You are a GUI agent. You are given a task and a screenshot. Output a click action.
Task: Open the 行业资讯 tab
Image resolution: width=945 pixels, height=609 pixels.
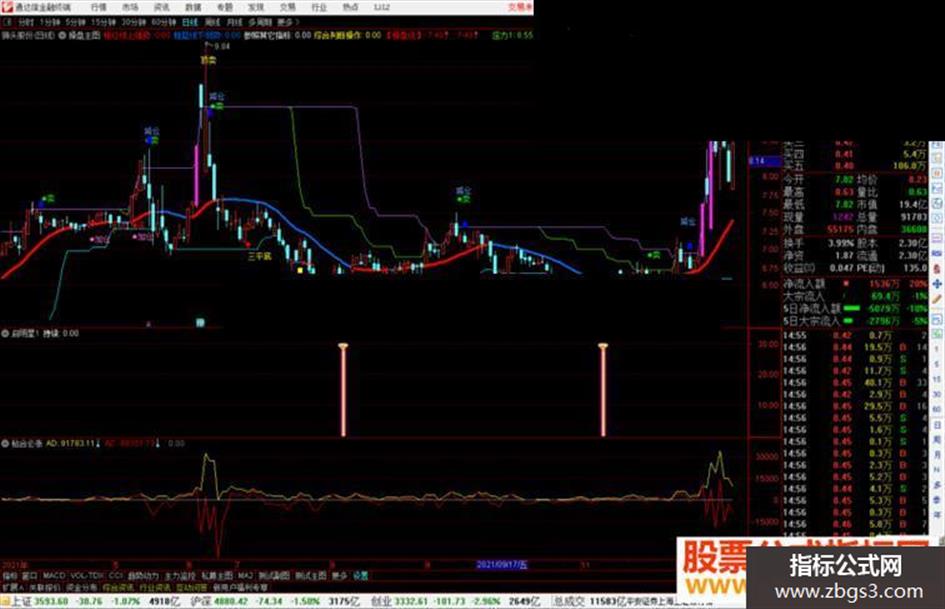pyautogui.click(x=155, y=587)
